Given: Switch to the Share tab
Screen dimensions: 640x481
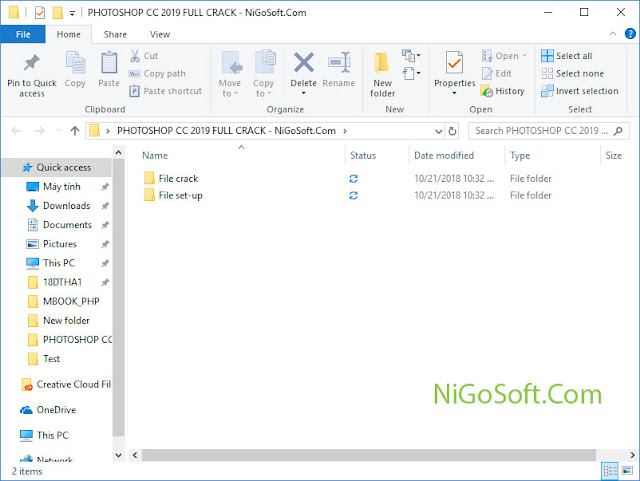Looking at the screenshot, I should (115, 34).
